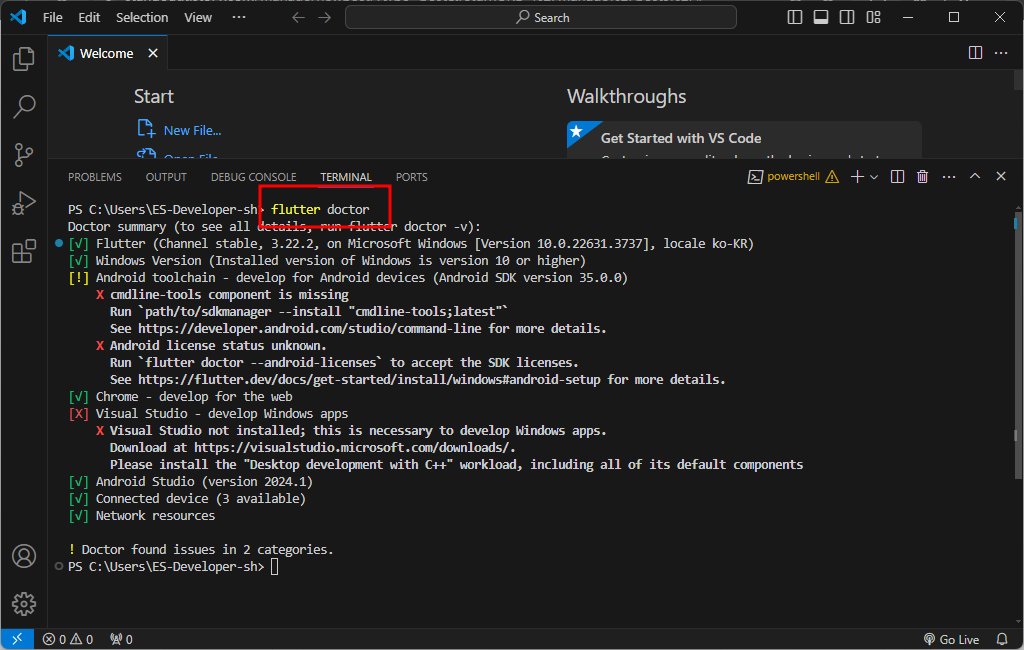Click the ports forwarded indicator showing 0
Viewport: 1024px width, 650px height.
(121, 640)
